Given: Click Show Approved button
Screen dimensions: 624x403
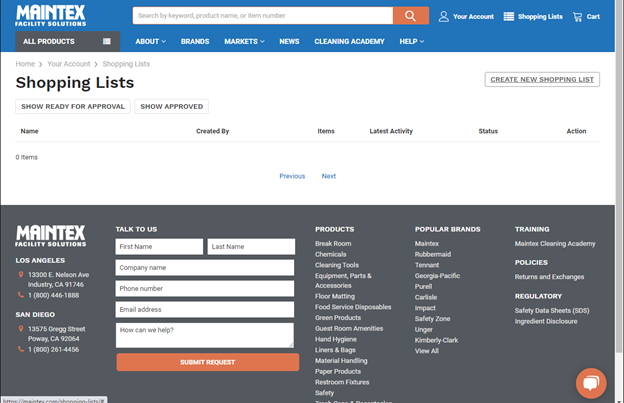Looking at the screenshot, I should point(172,107).
